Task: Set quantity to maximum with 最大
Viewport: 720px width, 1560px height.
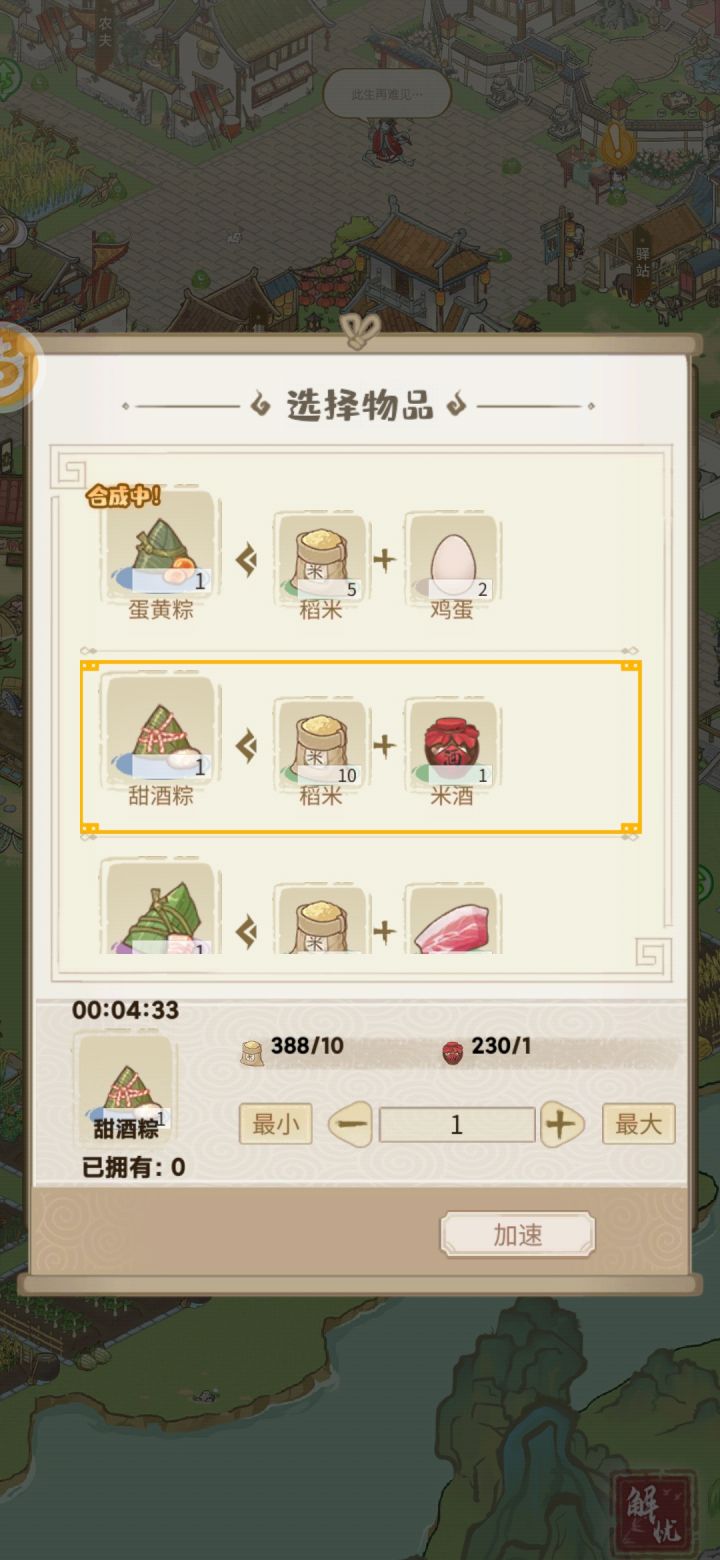Action: coord(639,1124)
